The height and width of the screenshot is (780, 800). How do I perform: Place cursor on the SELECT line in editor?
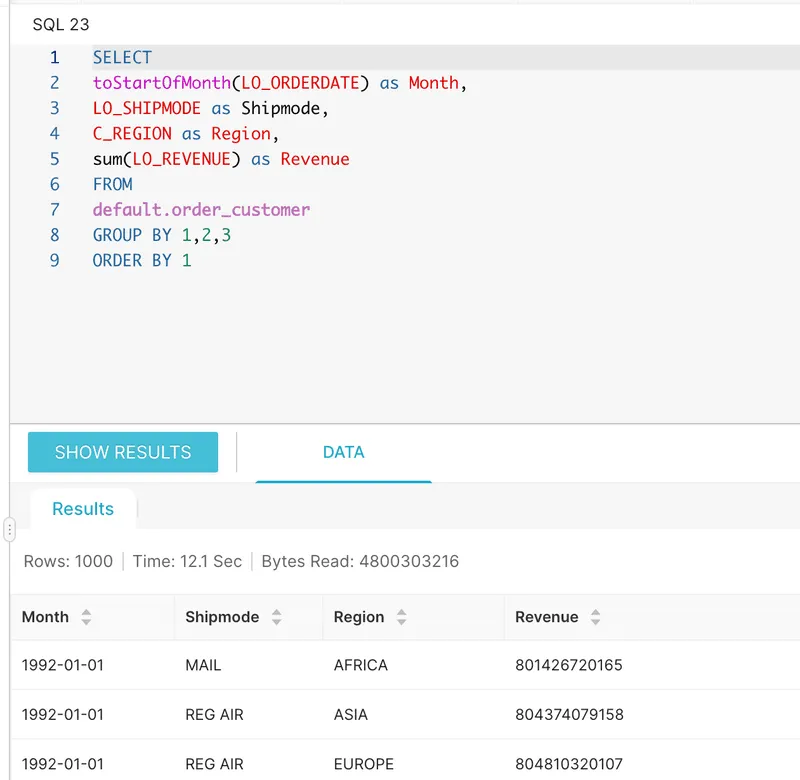[122, 58]
